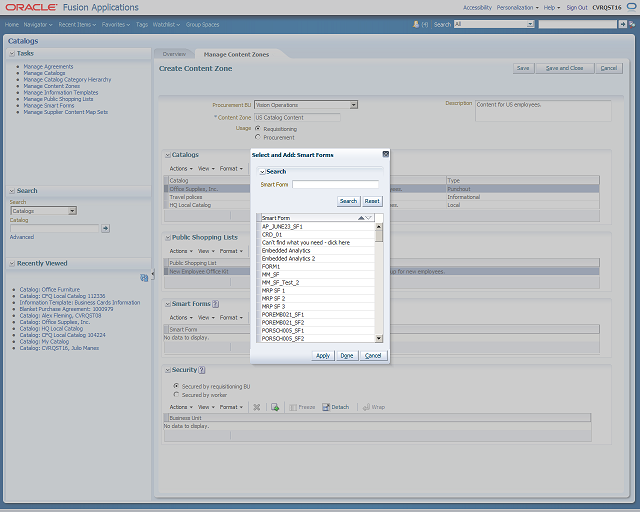The image size is (640, 512).
Task: Select Secured by worker option
Action: click(176, 394)
